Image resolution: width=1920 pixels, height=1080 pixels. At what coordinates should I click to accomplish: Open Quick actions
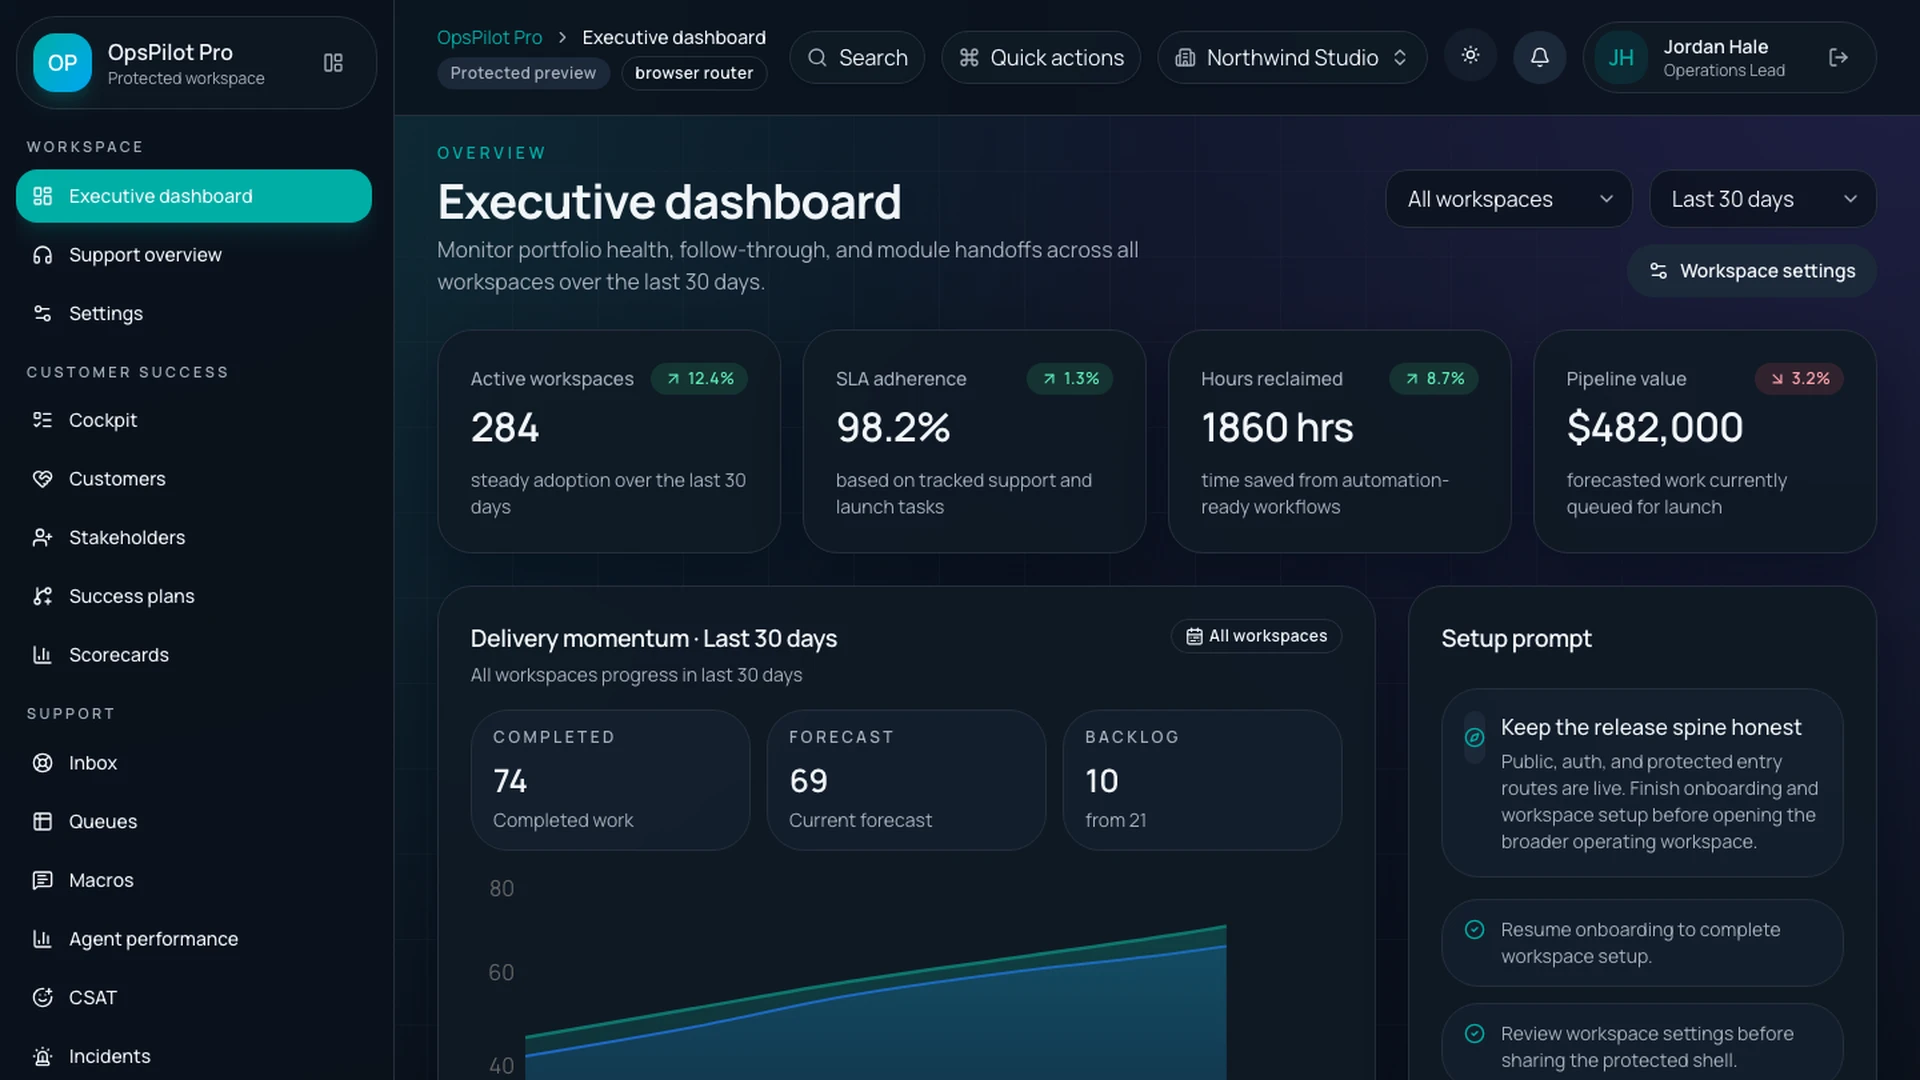(1041, 58)
